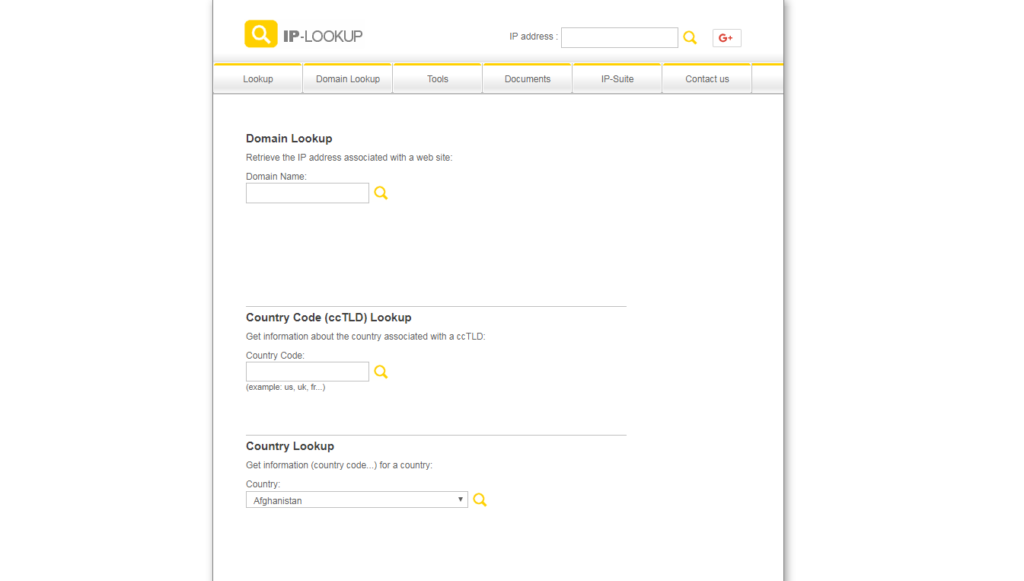
Task: Click the search icon next to Country Code
Action: pyautogui.click(x=381, y=371)
